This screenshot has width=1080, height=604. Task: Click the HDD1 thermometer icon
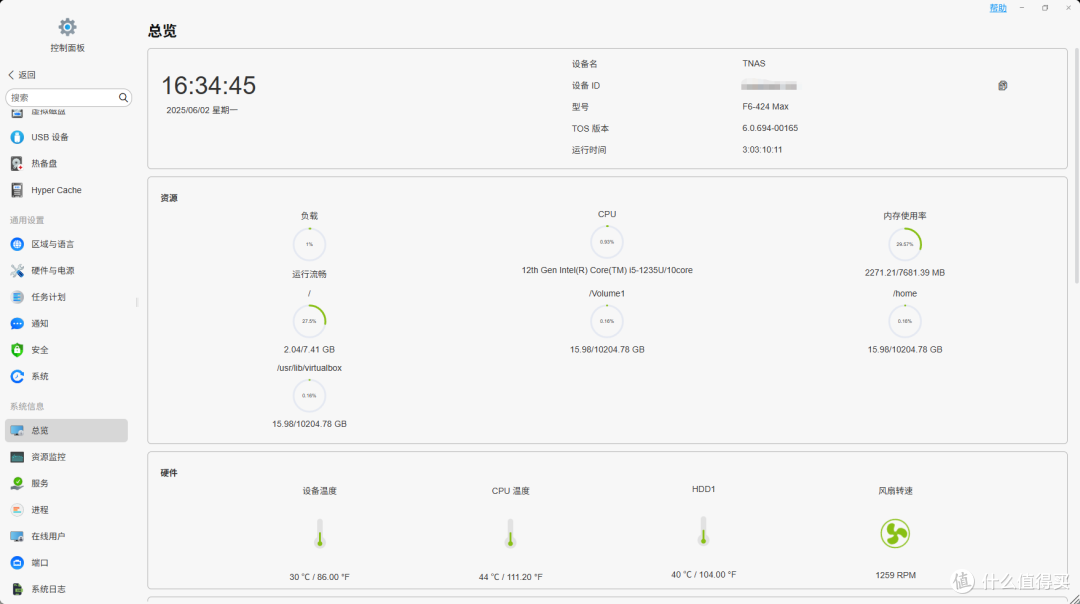point(703,531)
